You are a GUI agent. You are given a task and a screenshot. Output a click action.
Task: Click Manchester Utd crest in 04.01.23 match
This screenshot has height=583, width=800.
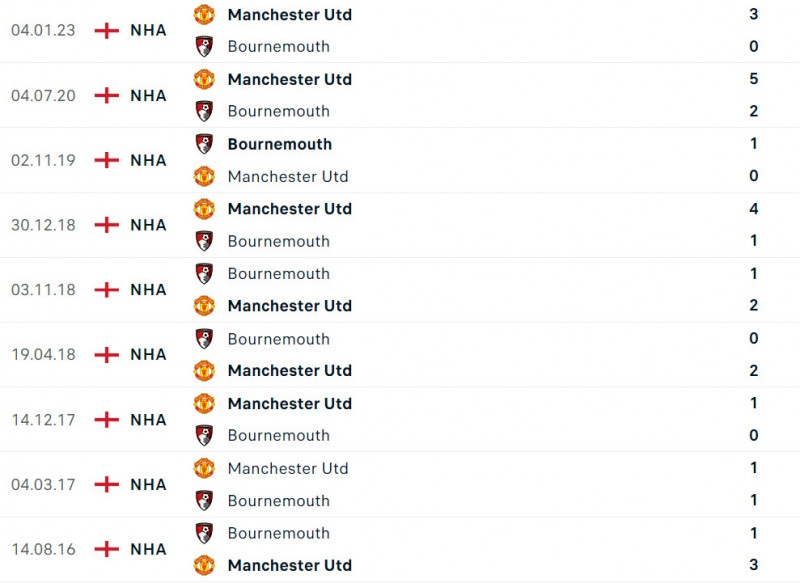point(204,14)
